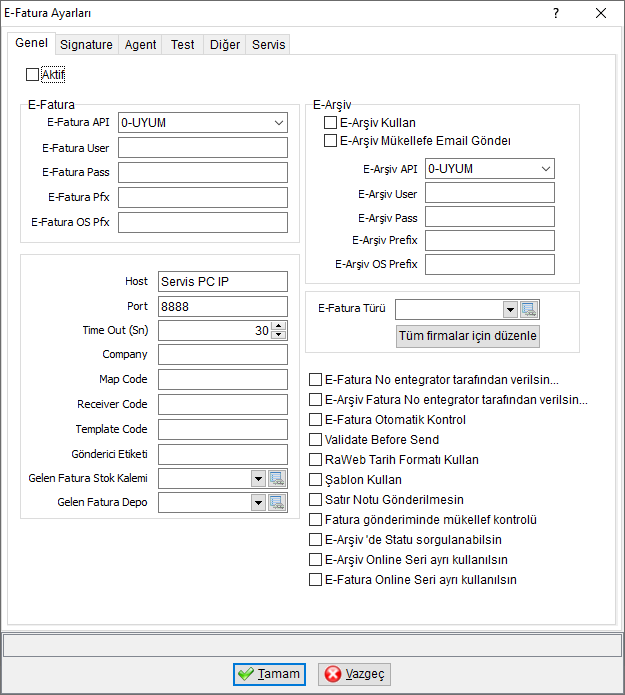Open the Servis tab

click(269, 45)
